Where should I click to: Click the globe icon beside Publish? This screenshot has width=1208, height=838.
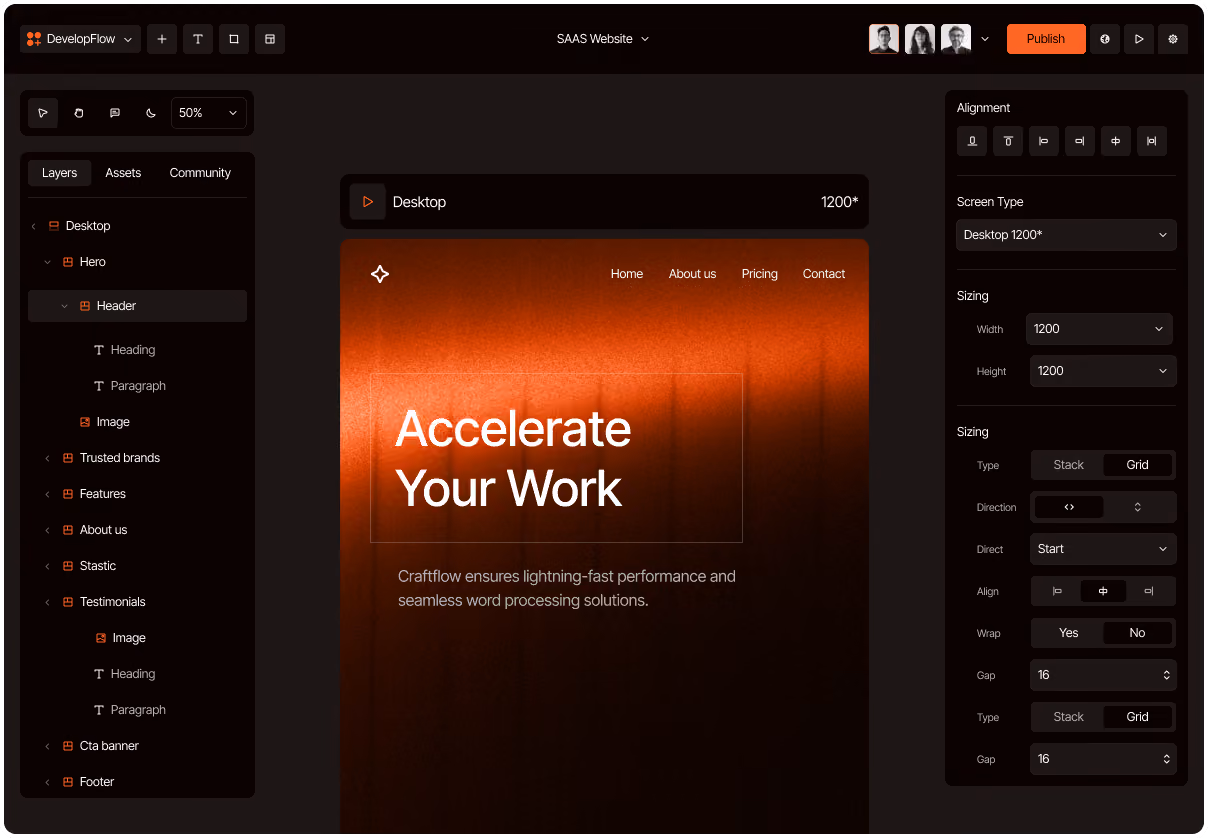[x=1105, y=39]
